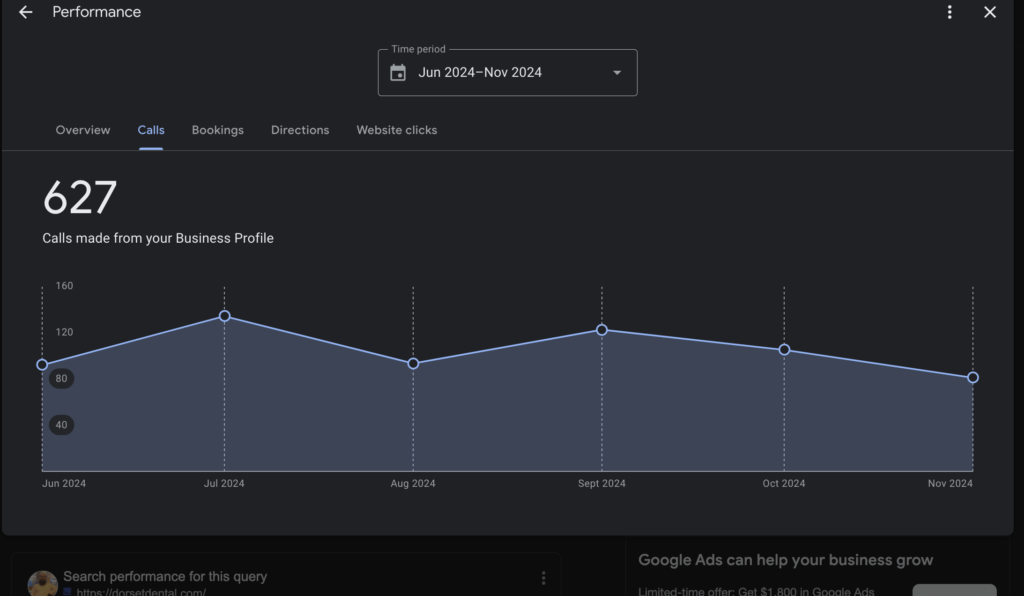This screenshot has height=596, width=1024.
Task: Select the Jun 2024–Nov 2024 time period field
Action: point(507,72)
